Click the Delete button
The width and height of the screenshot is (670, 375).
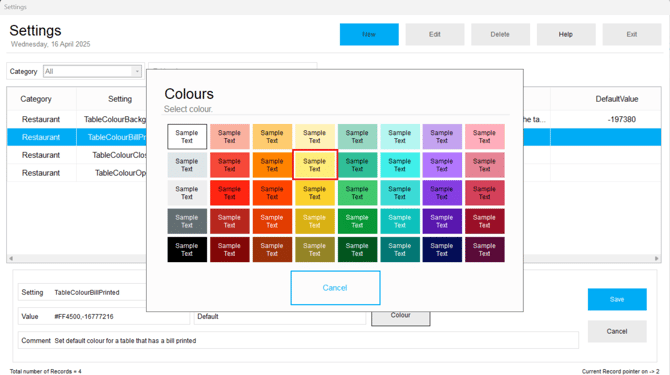point(500,34)
